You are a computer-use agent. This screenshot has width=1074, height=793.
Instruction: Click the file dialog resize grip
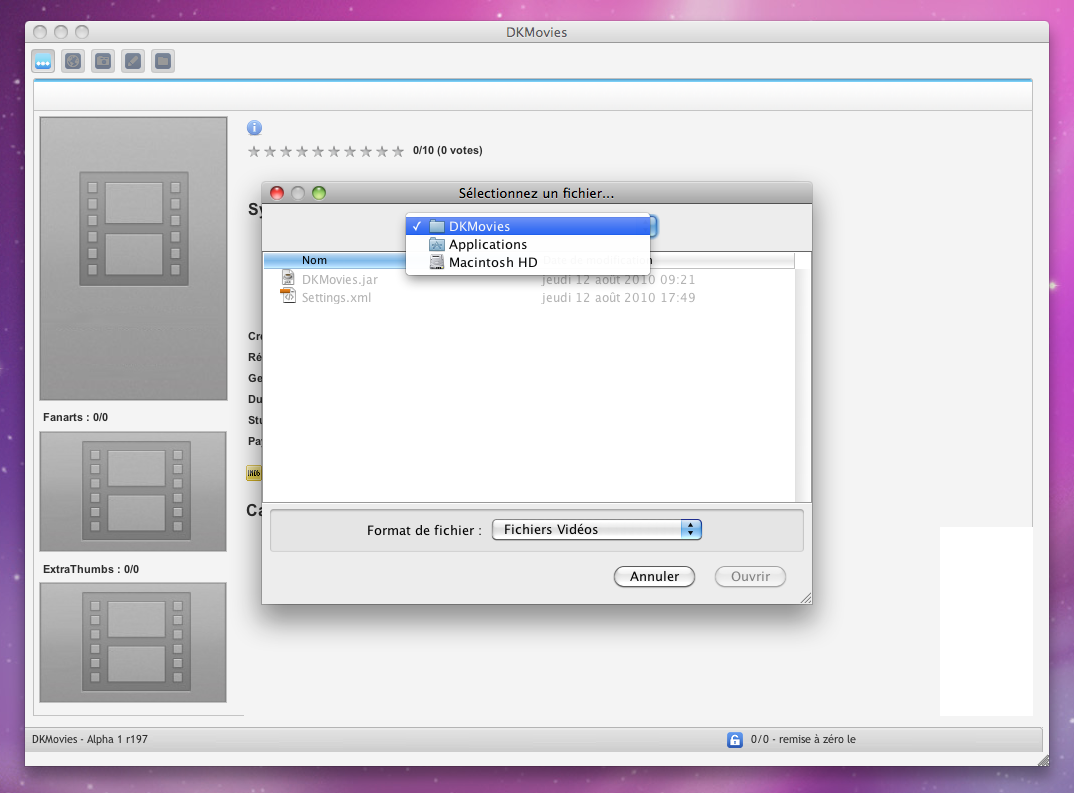tap(806, 598)
